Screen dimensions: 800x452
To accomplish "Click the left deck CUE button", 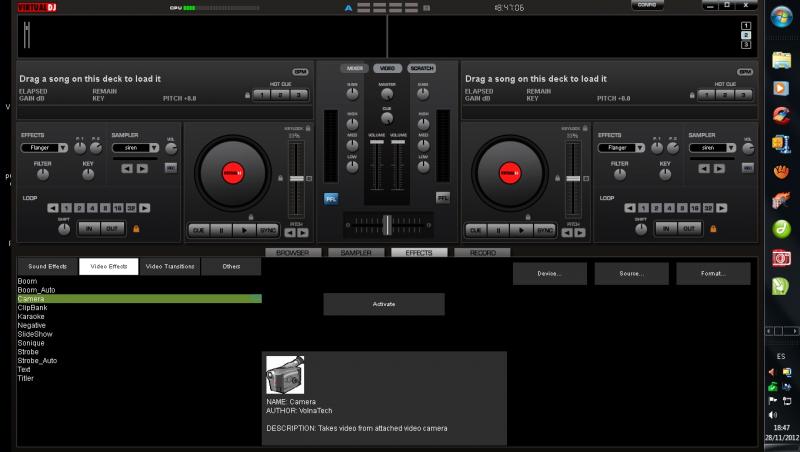I will tap(198, 231).
